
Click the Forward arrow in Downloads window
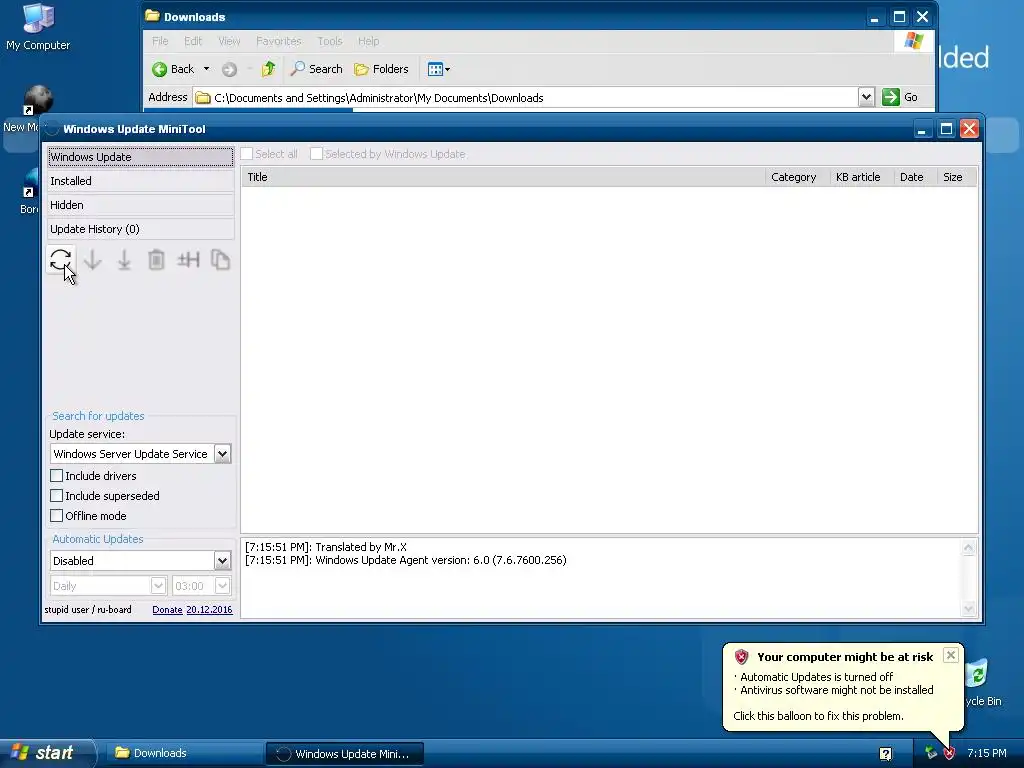pyautogui.click(x=229, y=69)
